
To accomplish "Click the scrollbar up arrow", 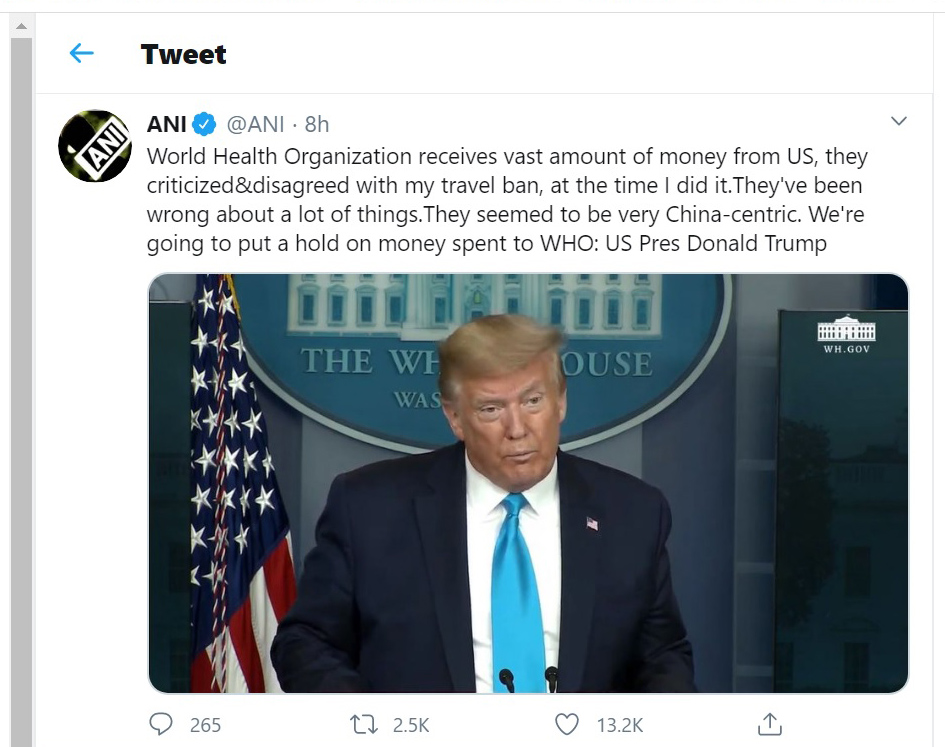I will [x=21, y=26].
